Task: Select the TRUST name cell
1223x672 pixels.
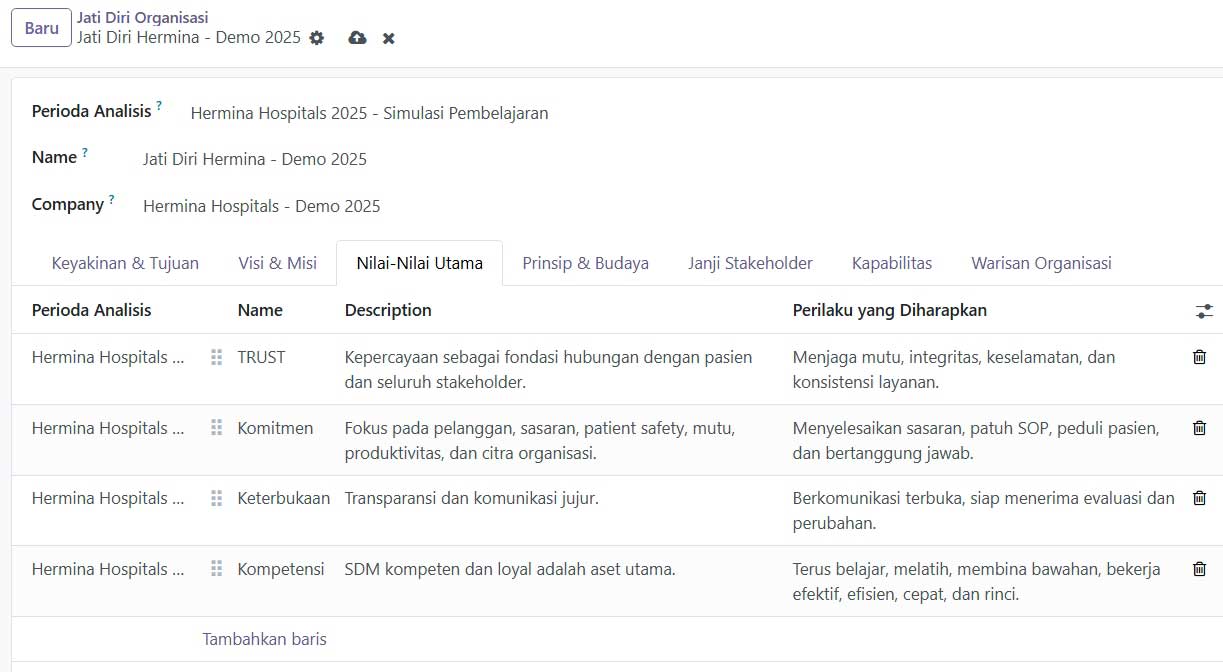Action: tap(261, 357)
